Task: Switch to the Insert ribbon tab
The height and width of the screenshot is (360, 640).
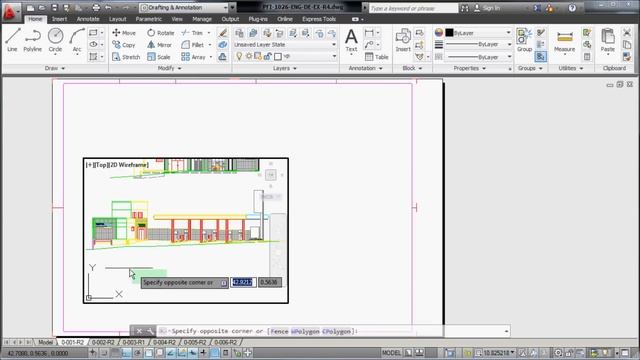Action: (59, 19)
